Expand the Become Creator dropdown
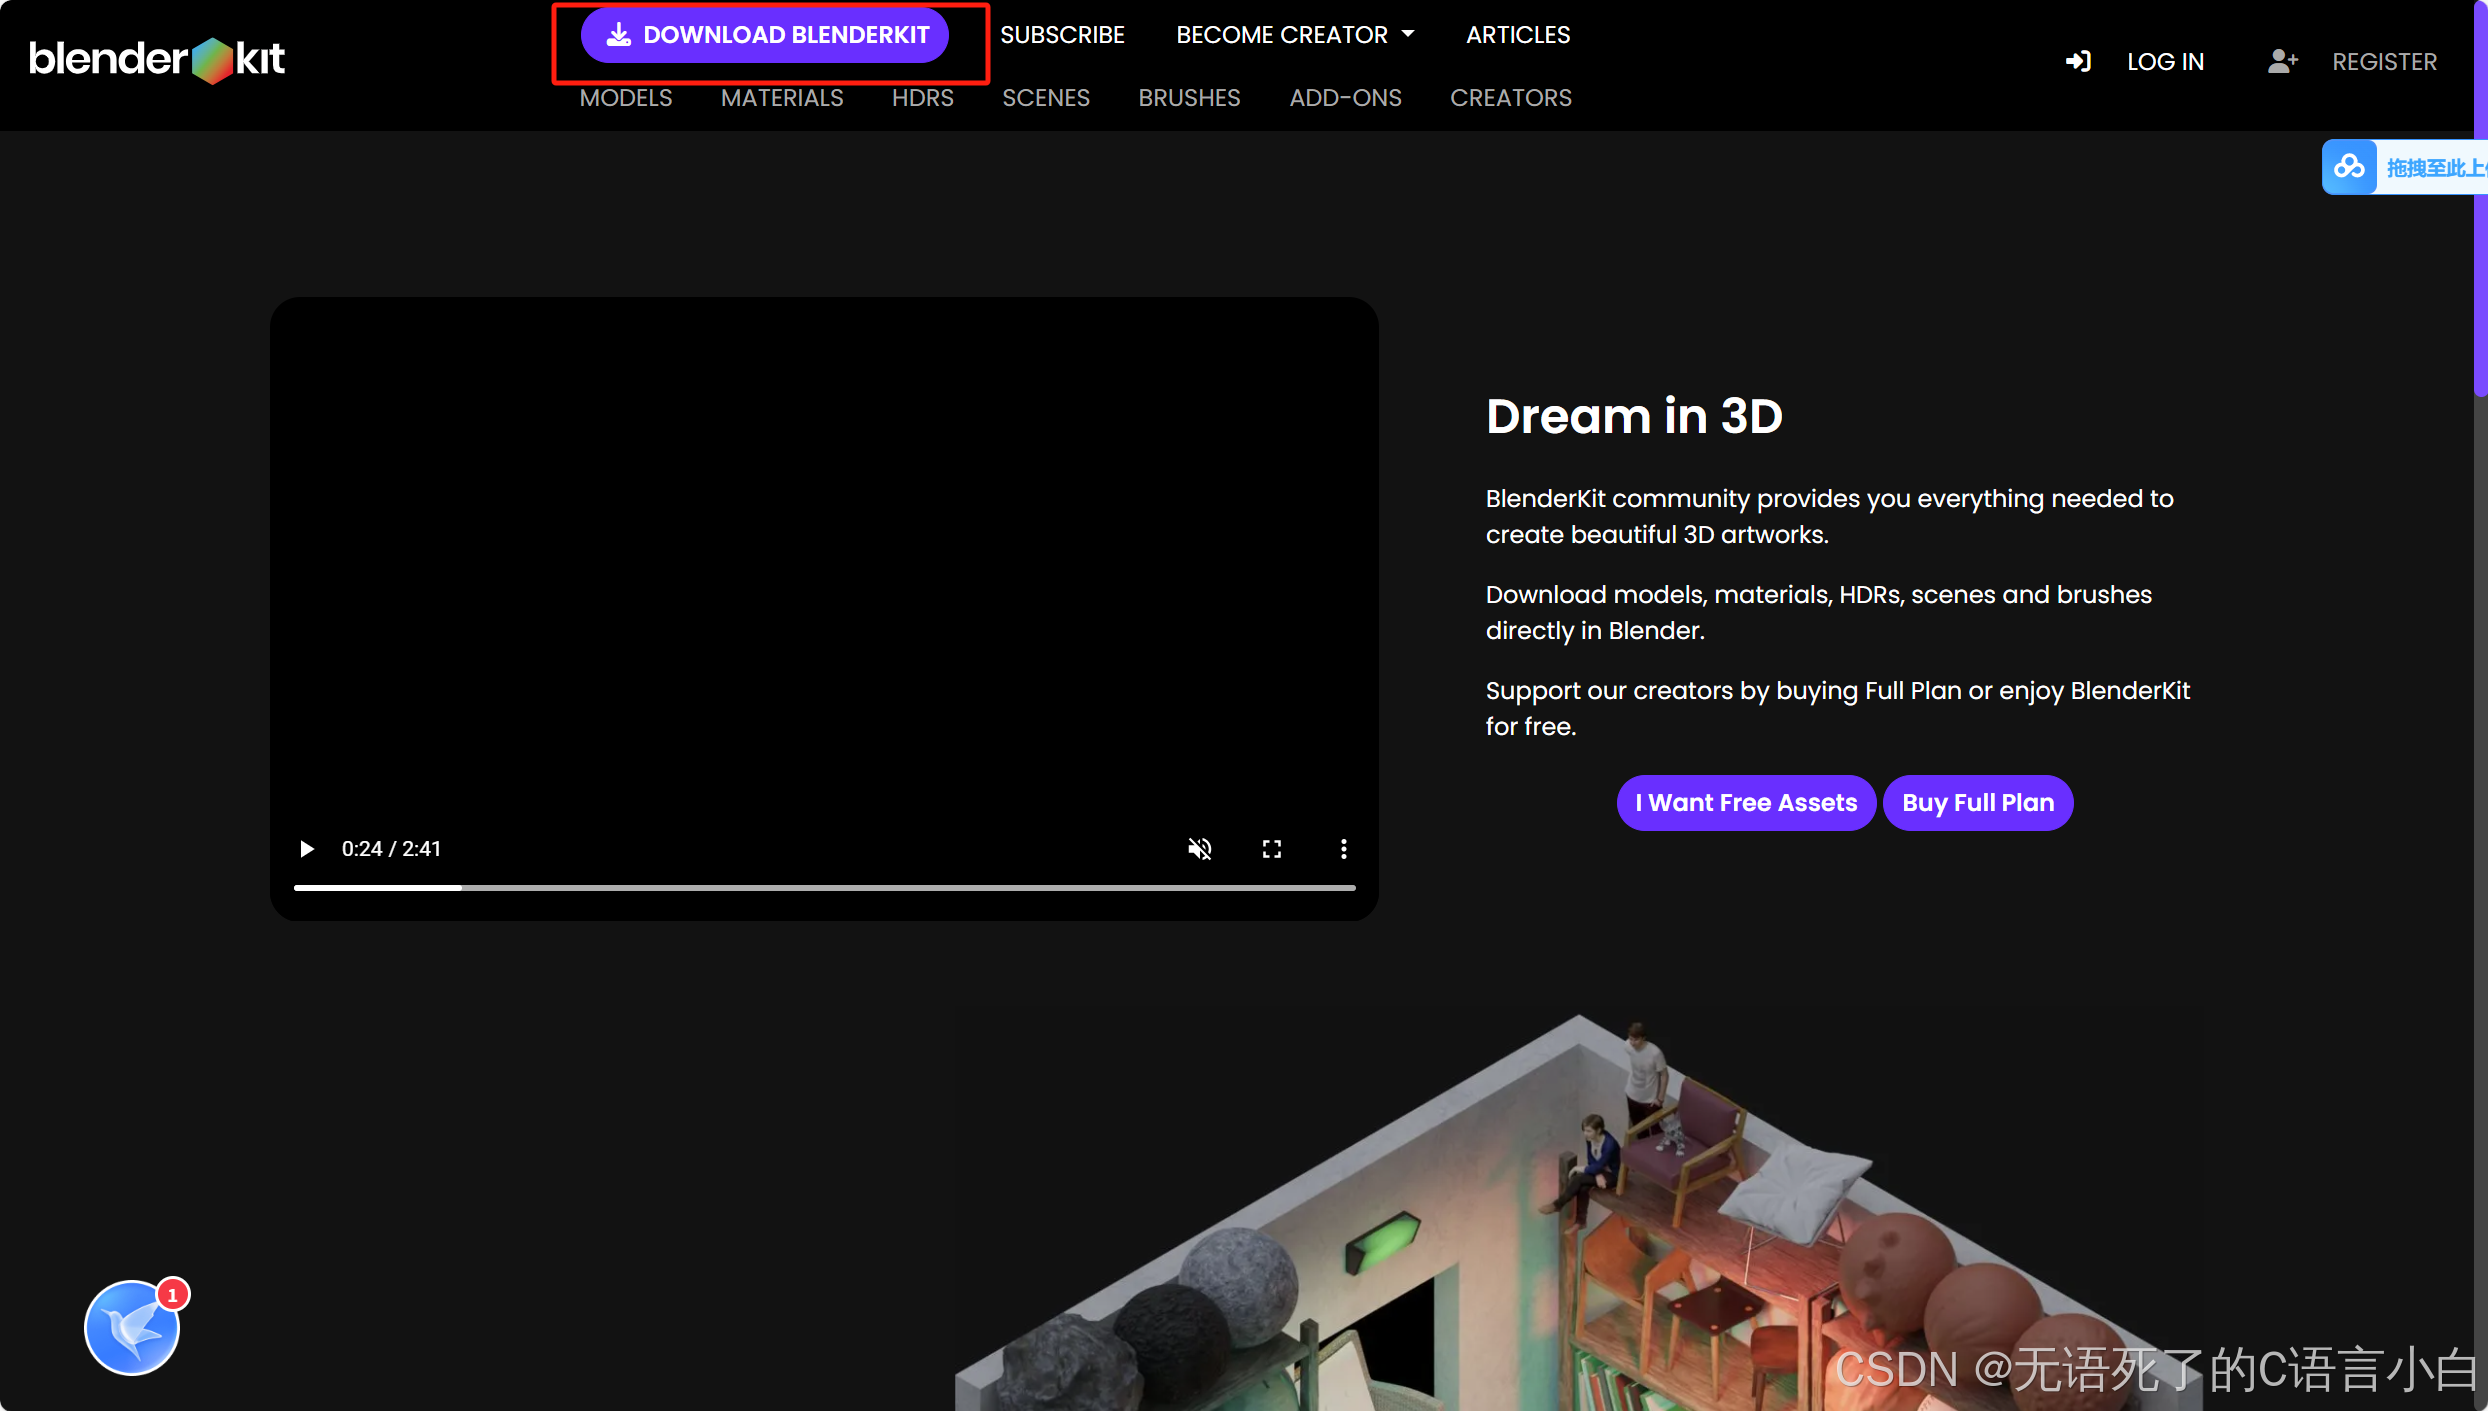The image size is (2488, 1411). coord(1295,35)
